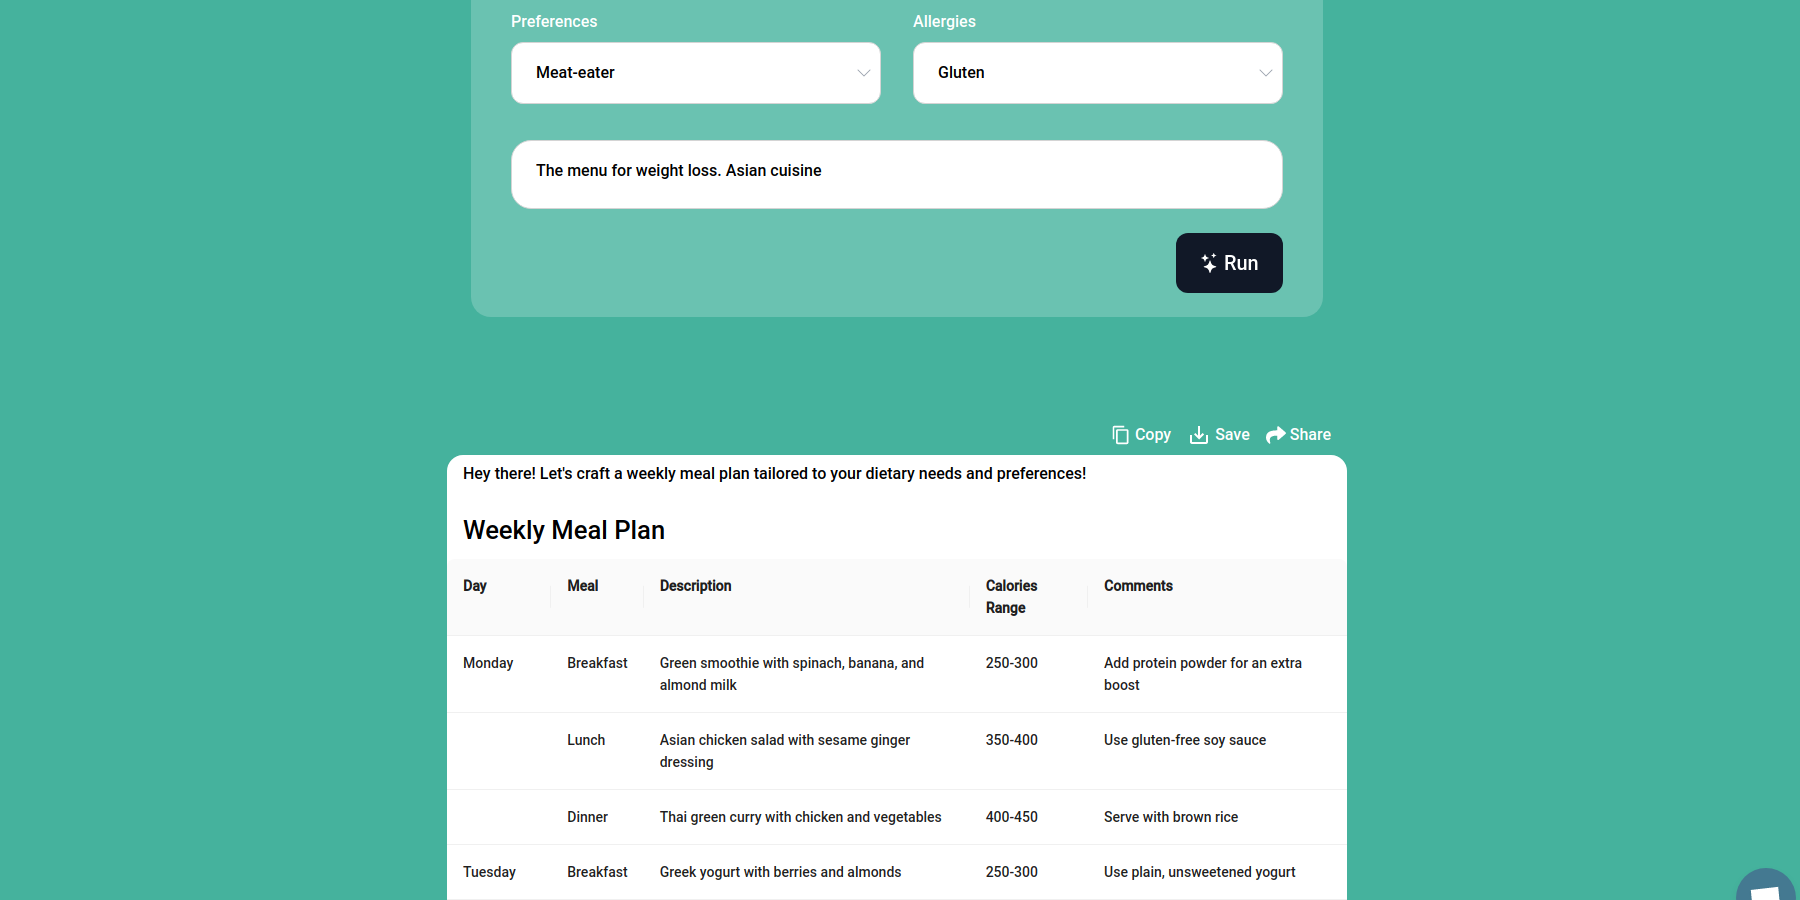Click the sparkle icon on the Run button

[1207, 262]
